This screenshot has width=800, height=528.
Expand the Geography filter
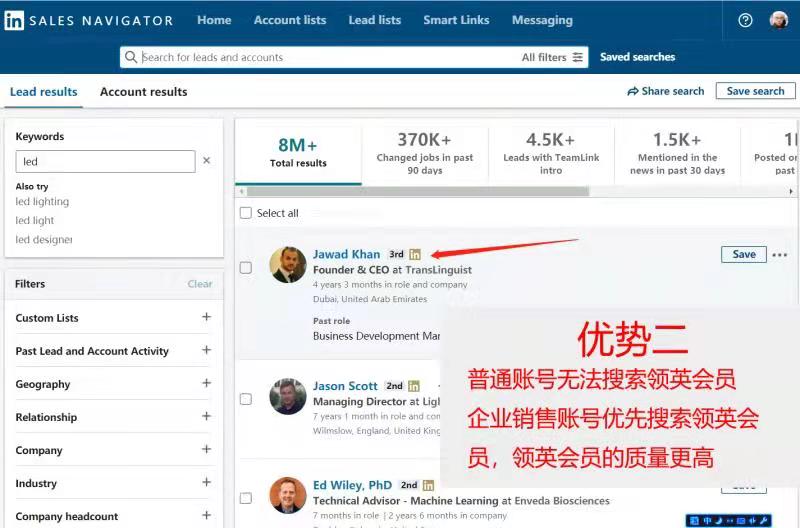click(206, 383)
